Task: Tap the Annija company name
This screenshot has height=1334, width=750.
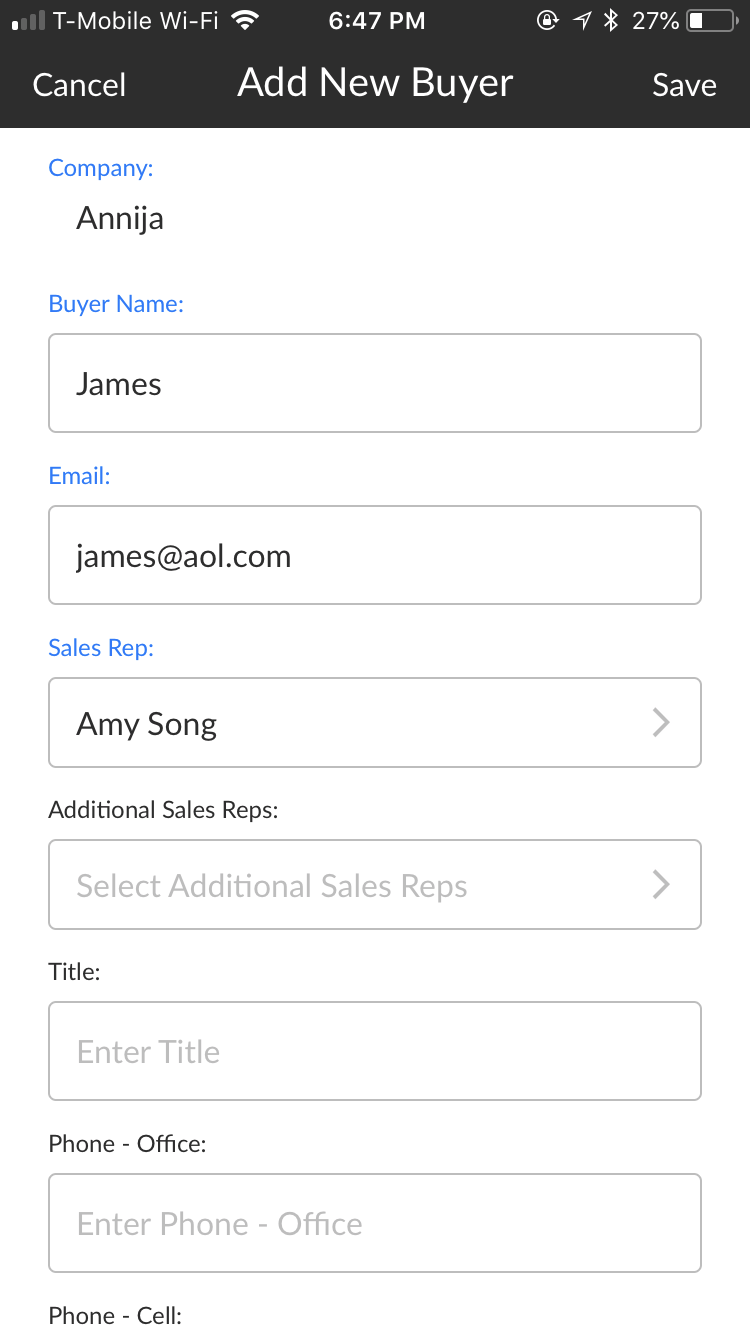Action: (x=120, y=218)
